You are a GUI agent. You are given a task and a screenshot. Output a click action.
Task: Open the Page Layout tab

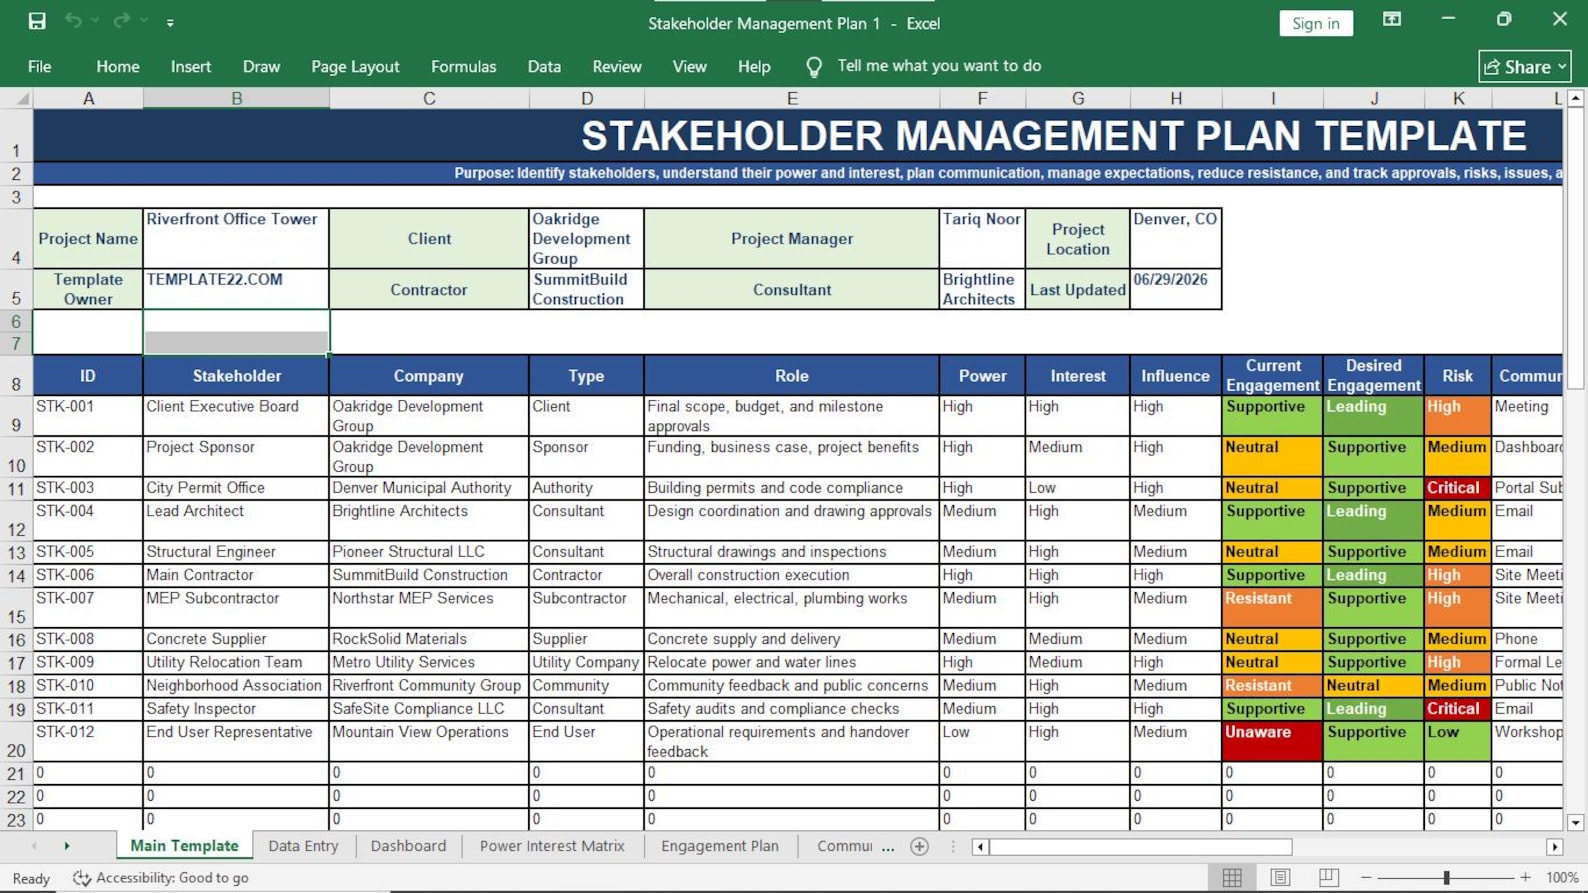pyautogui.click(x=355, y=66)
